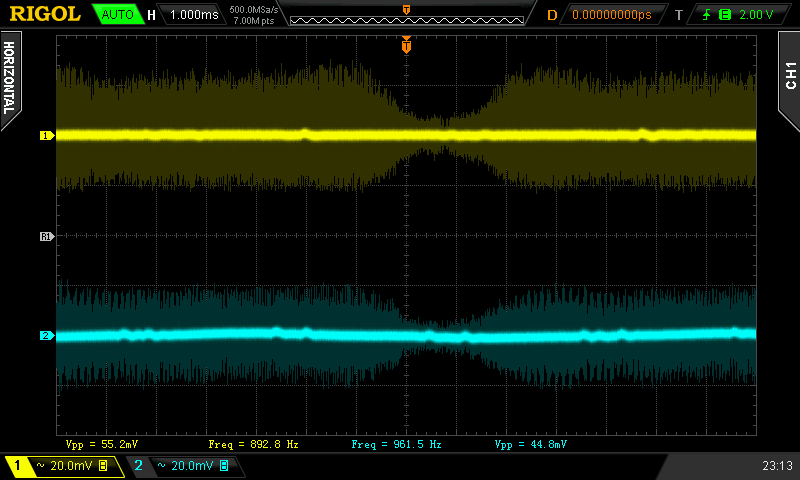Click the 7.00M pts memory depth readout
The width and height of the screenshot is (800, 480).
coord(254,21)
